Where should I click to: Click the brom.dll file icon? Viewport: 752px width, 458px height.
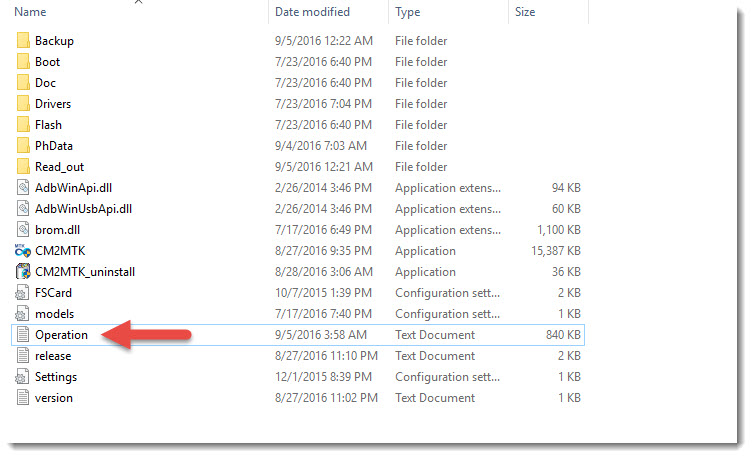pos(23,230)
